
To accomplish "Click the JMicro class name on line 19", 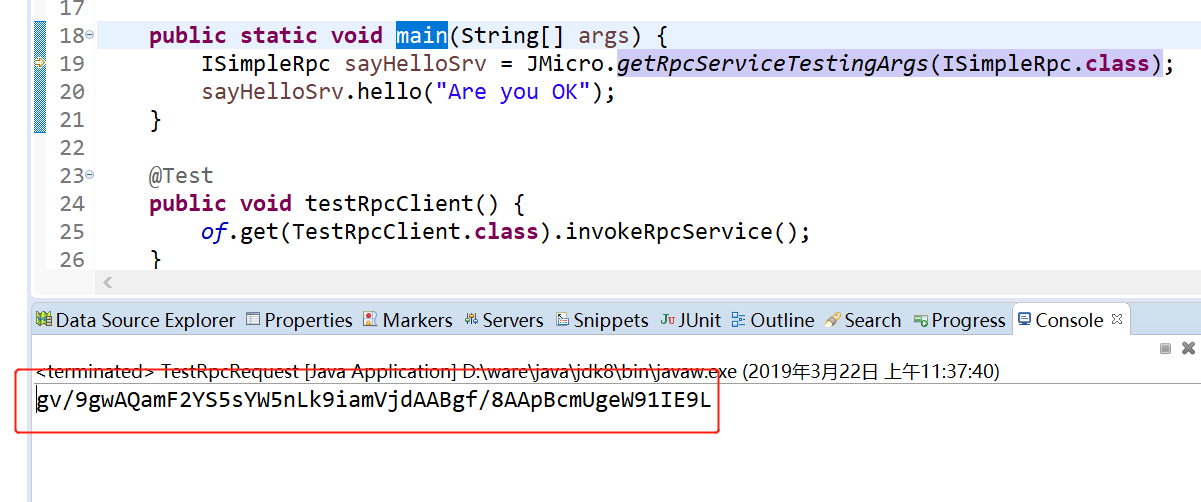I will (570, 64).
